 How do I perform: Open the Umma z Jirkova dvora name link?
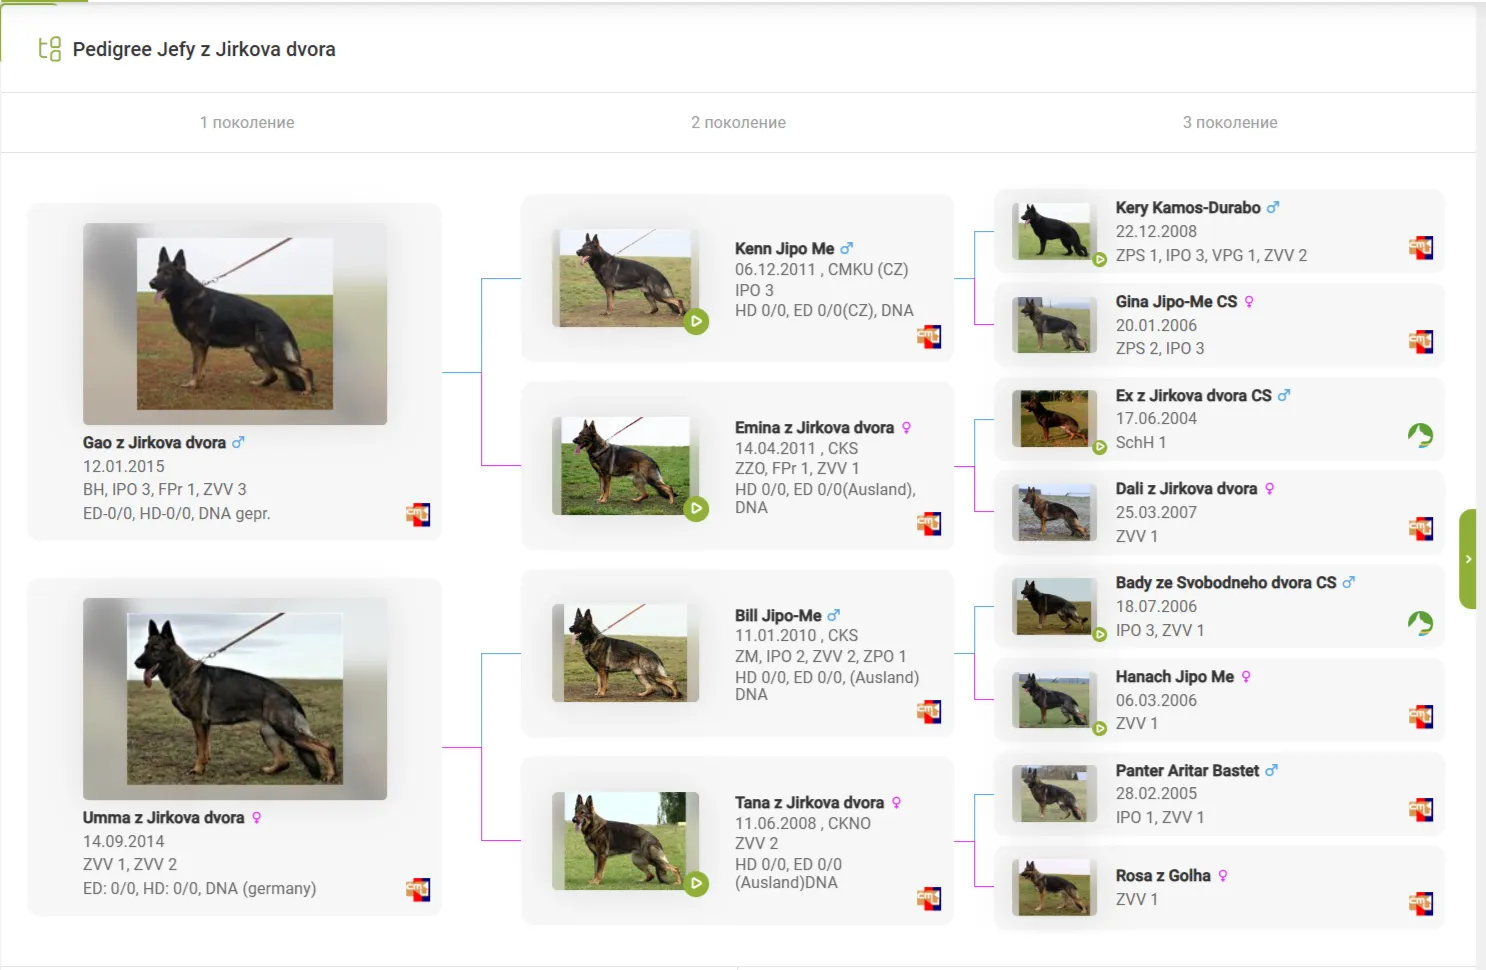pyautogui.click(x=163, y=818)
